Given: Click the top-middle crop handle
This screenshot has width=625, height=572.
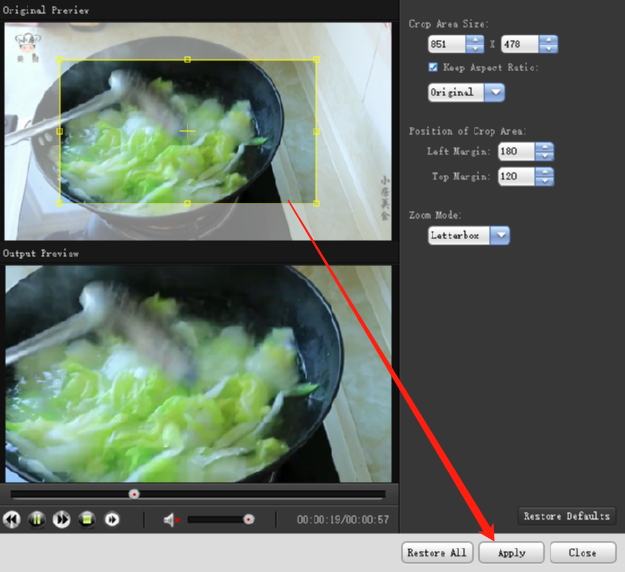Looking at the screenshot, I should tap(187, 60).
